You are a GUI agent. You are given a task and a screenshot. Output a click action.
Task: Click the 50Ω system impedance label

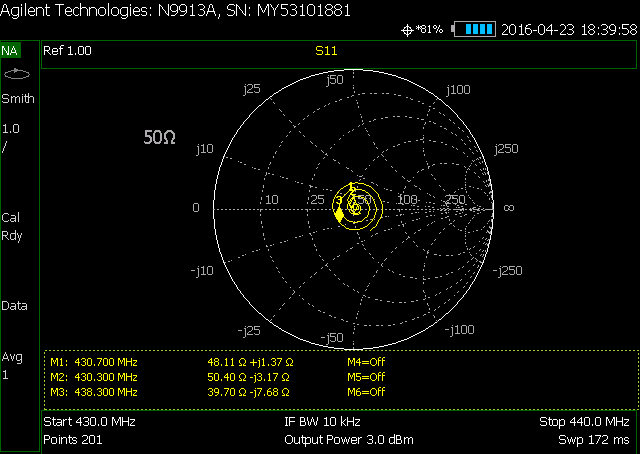tap(160, 138)
